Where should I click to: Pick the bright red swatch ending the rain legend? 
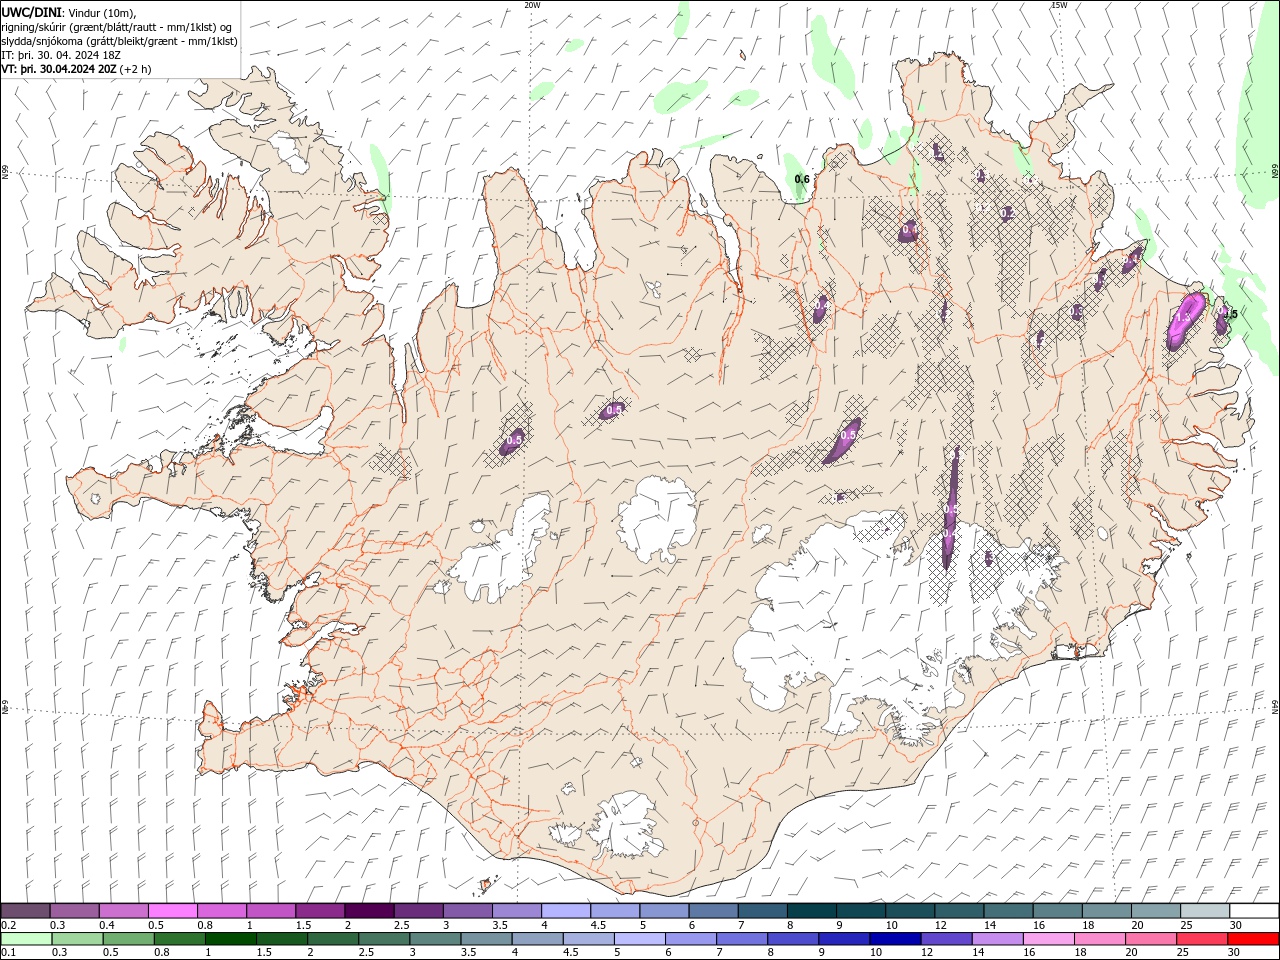(x=1254, y=939)
